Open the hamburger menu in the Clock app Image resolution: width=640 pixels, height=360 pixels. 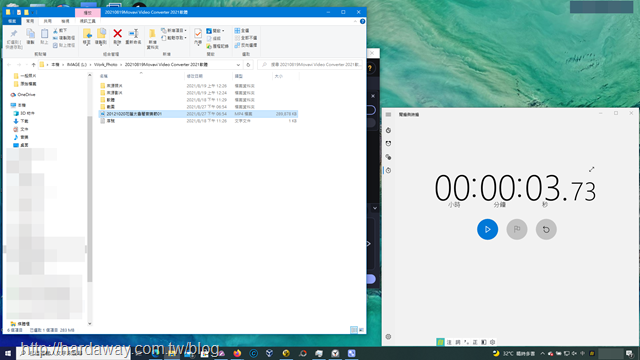point(388,114)
